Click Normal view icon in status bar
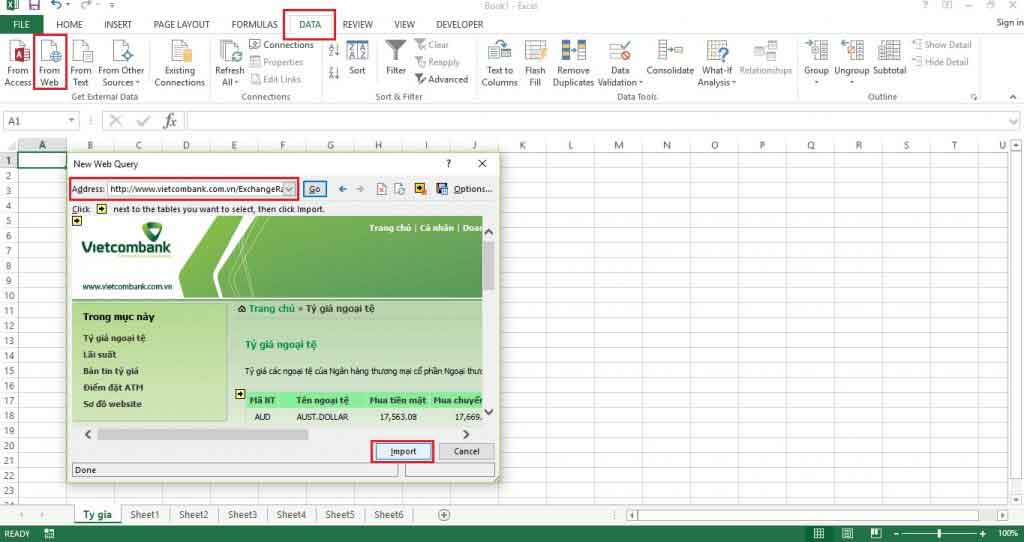The image size is (1024, 542). (818, 534)
